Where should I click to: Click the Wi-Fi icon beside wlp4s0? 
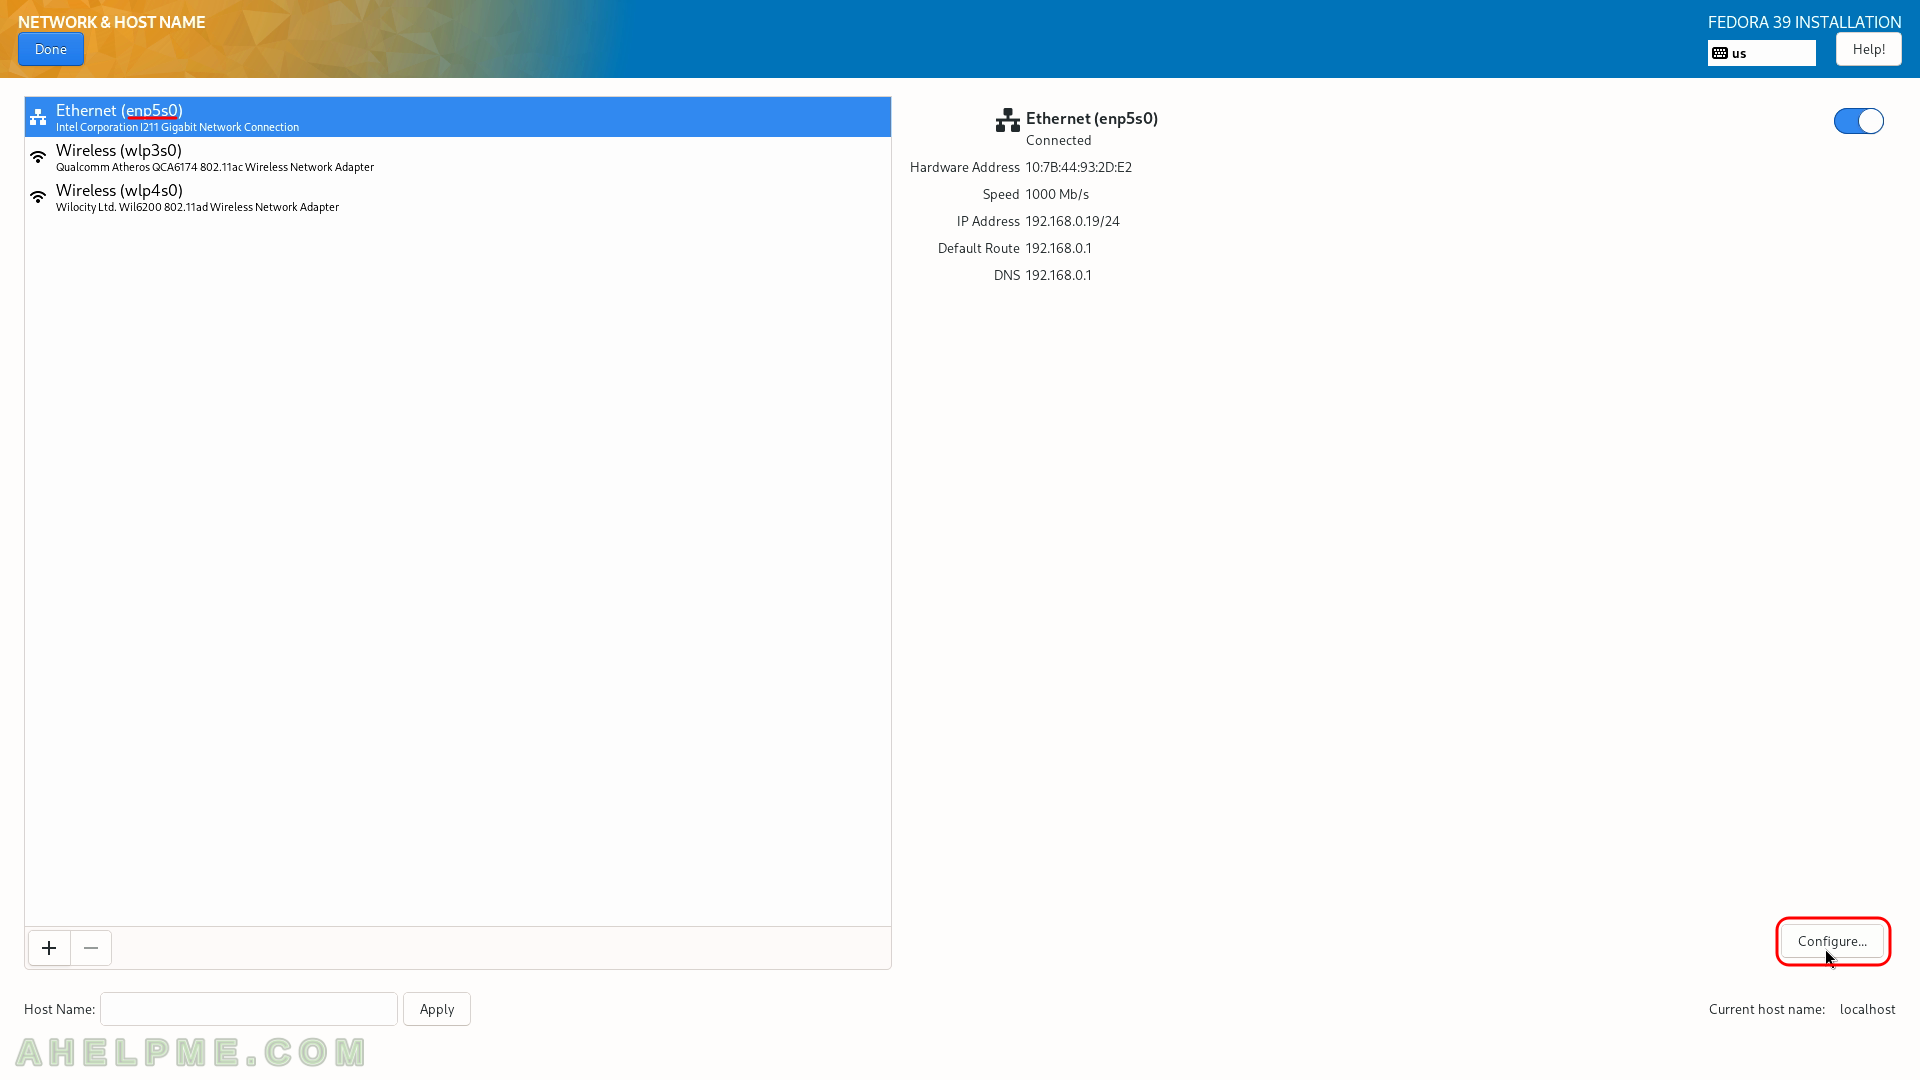click(38, 197)
